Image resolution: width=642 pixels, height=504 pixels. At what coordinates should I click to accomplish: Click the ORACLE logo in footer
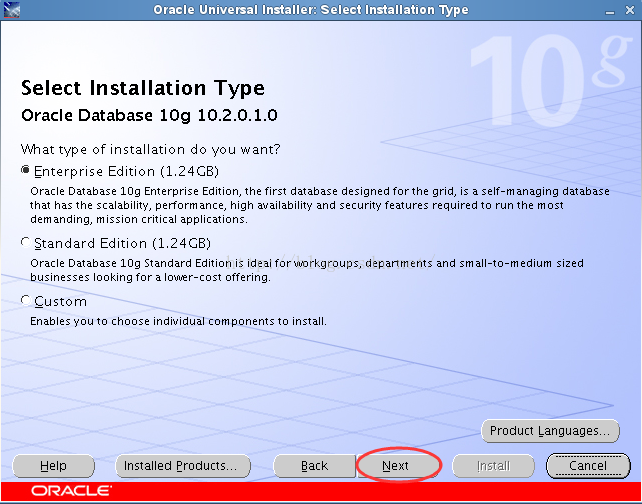coord(71,491)
